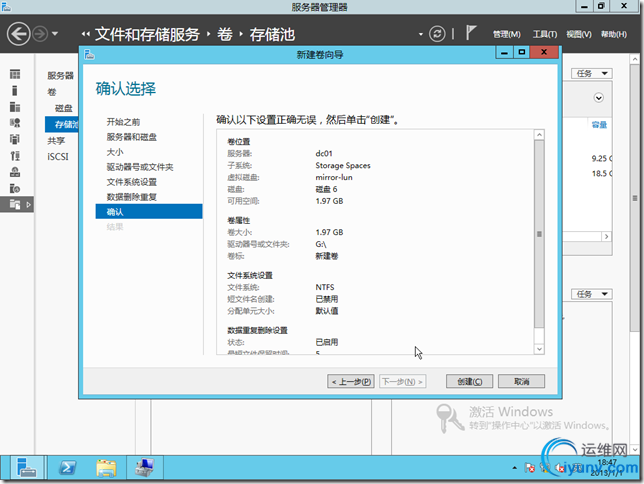Go to 数据删除重复 wizard step

tap(131, 197)
